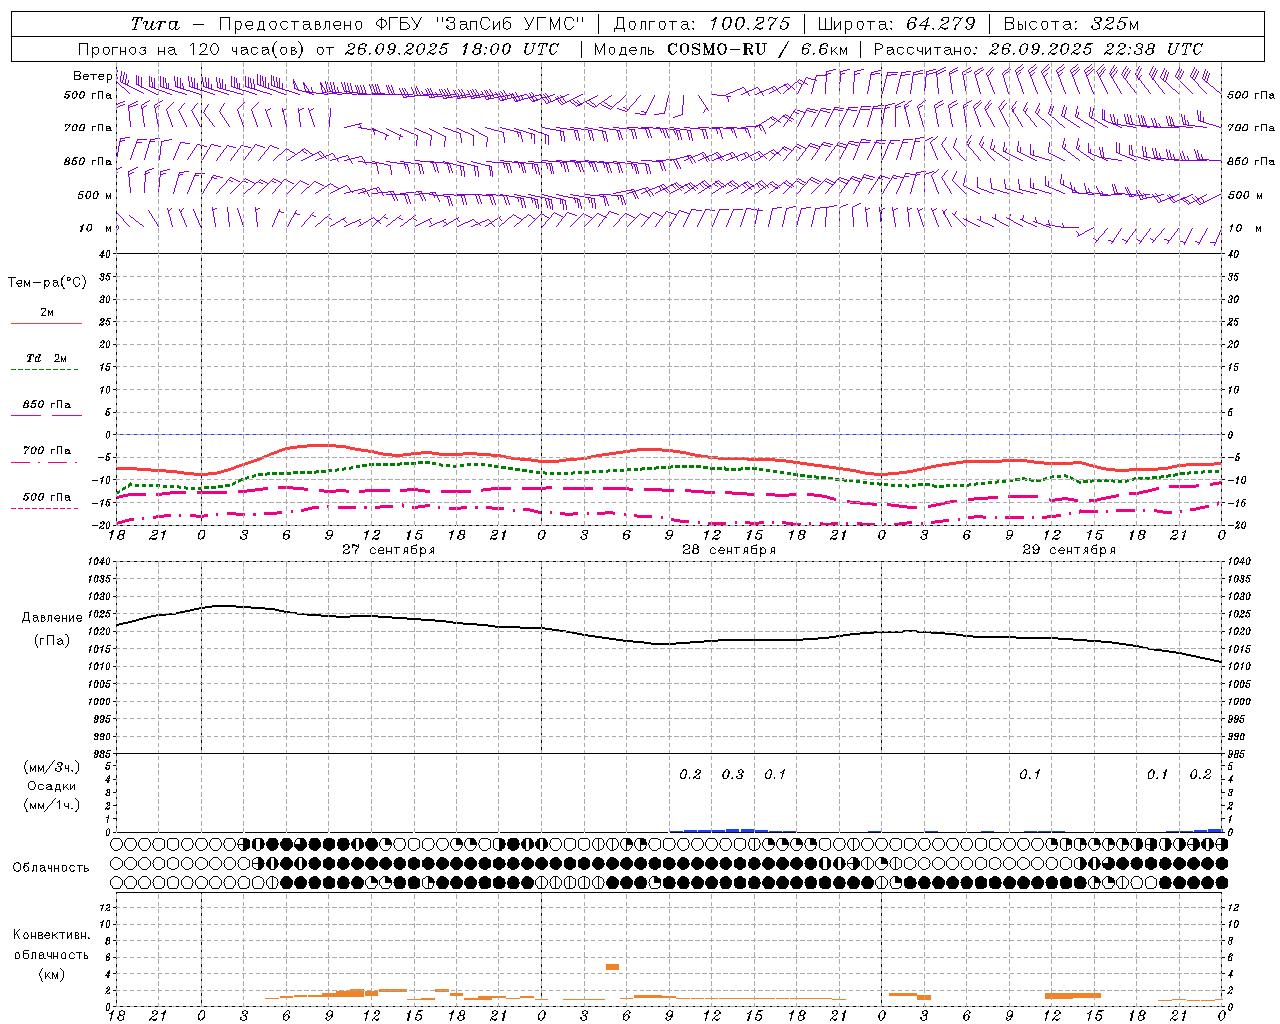Click the "Тем-ра(°C)" temperature panel label

(x=47, y=283)
